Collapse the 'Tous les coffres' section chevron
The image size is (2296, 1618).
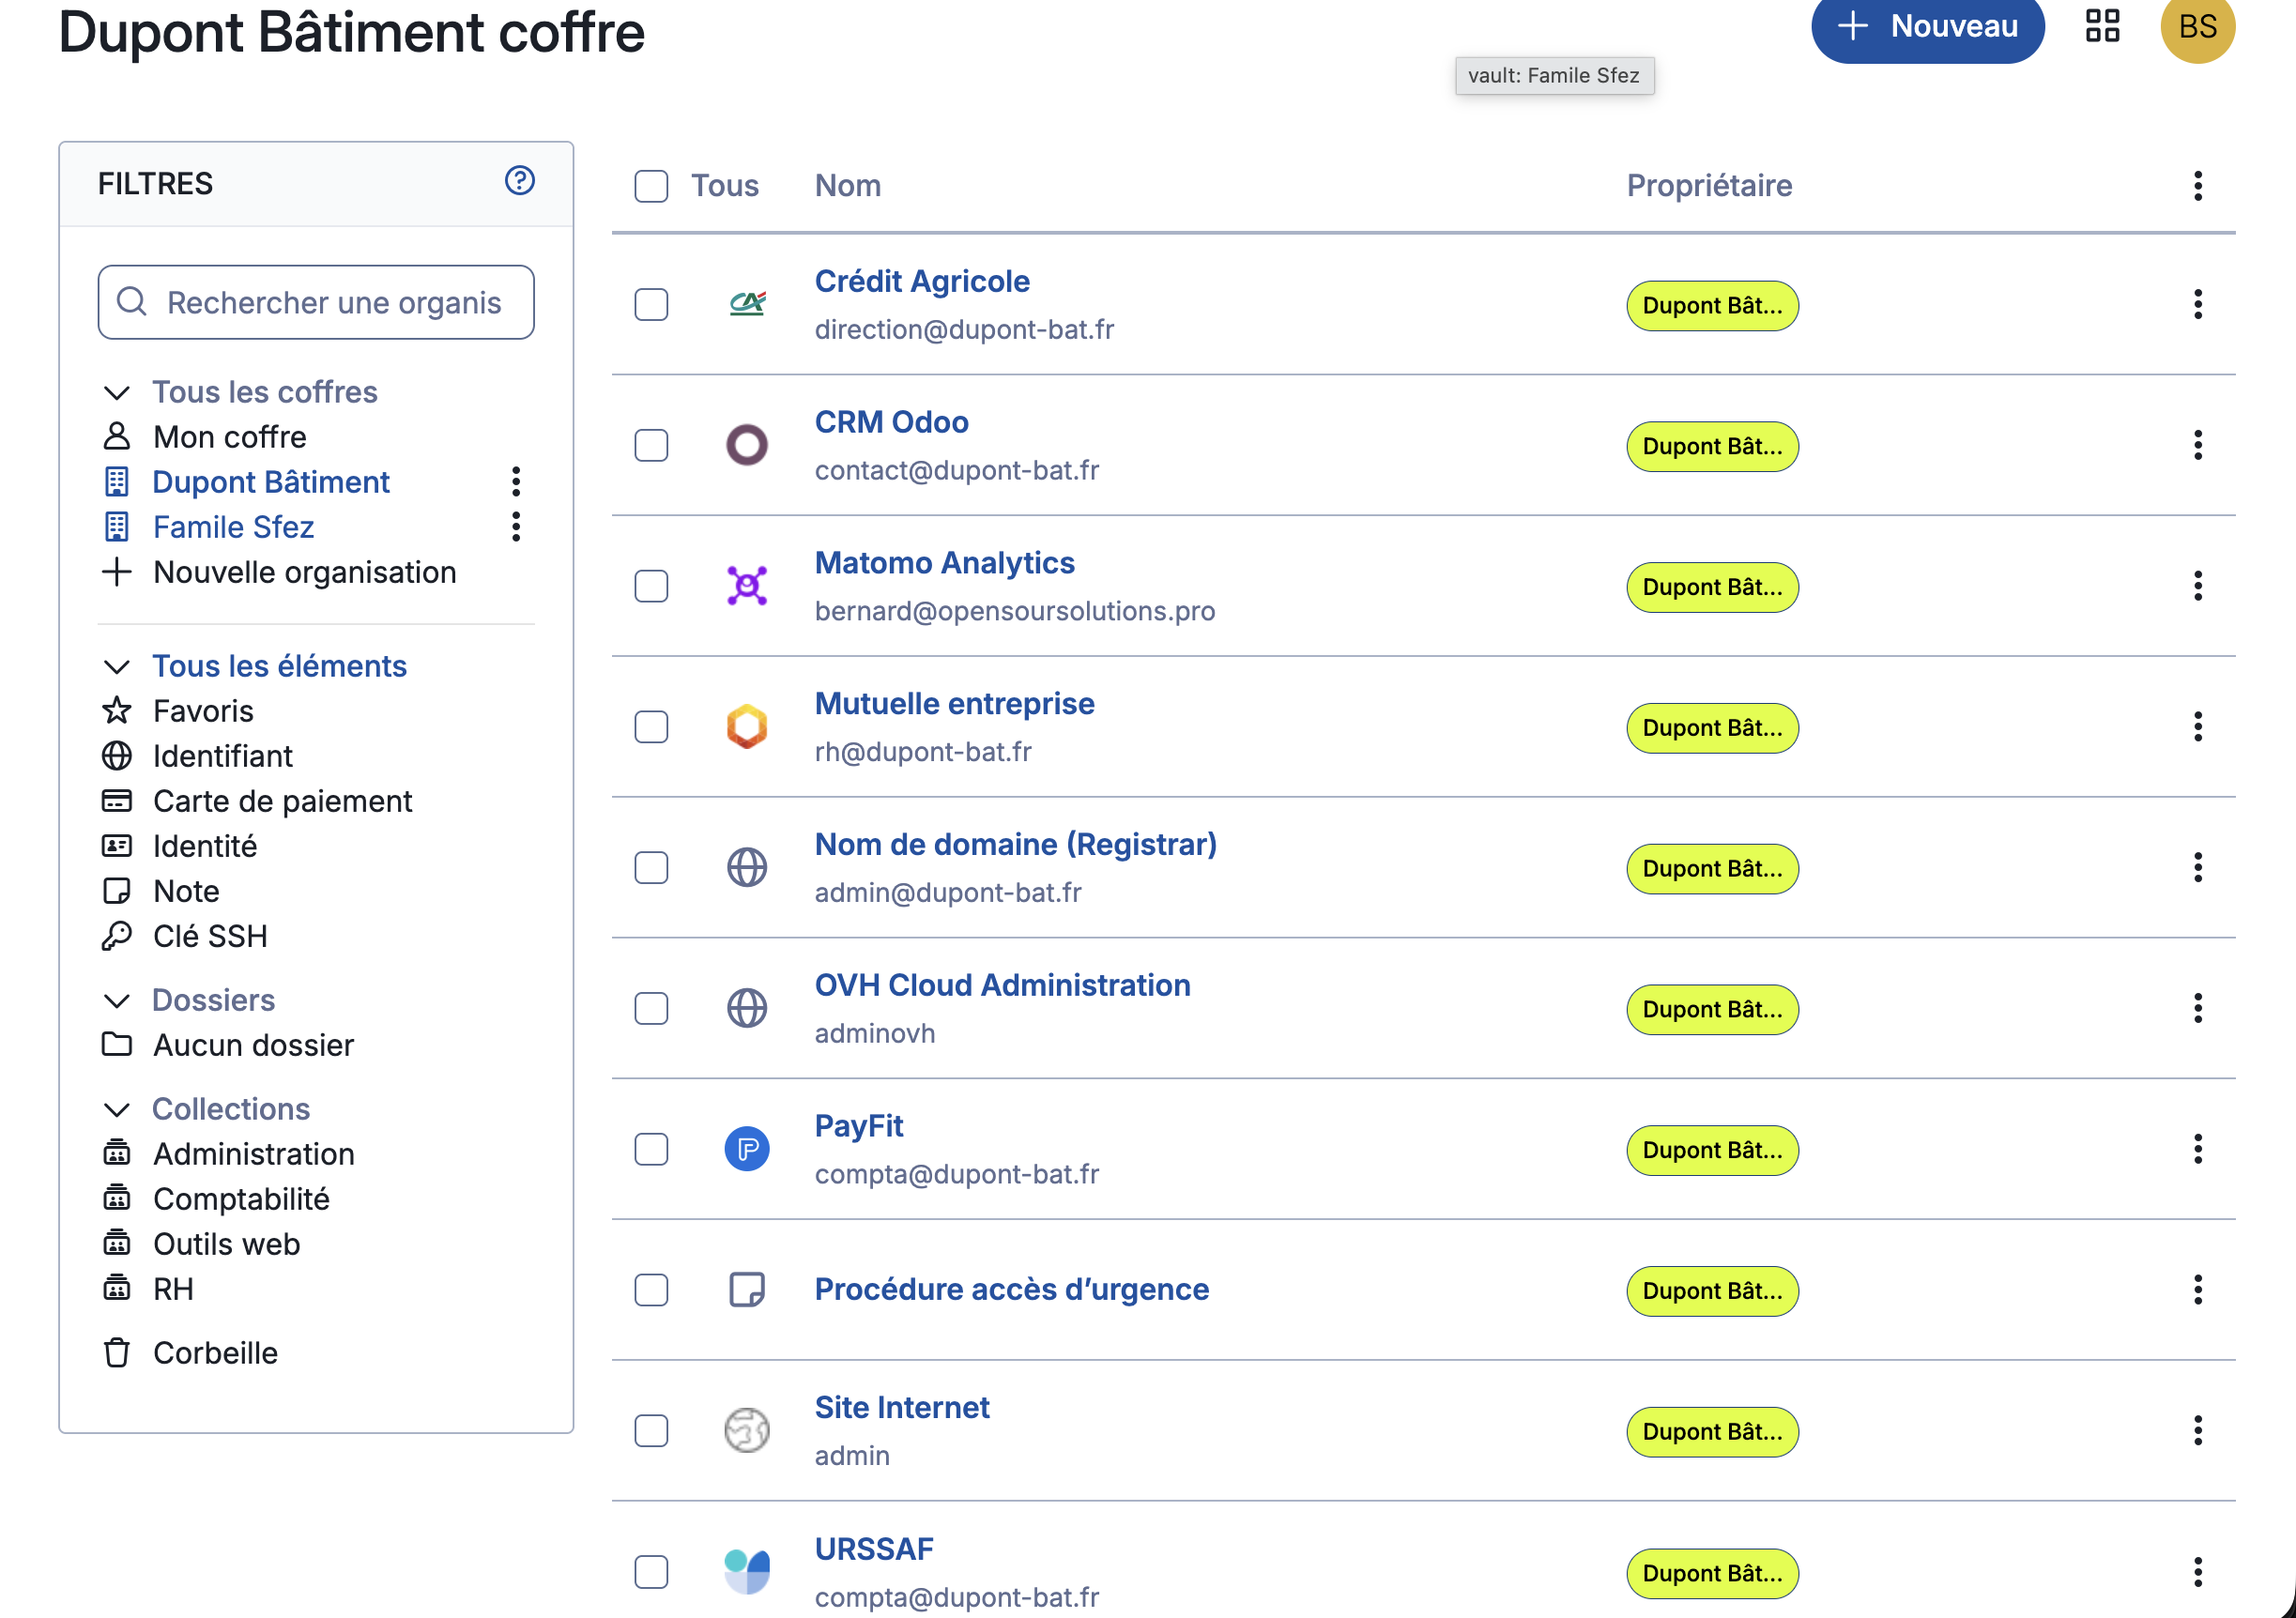point(117,393)
